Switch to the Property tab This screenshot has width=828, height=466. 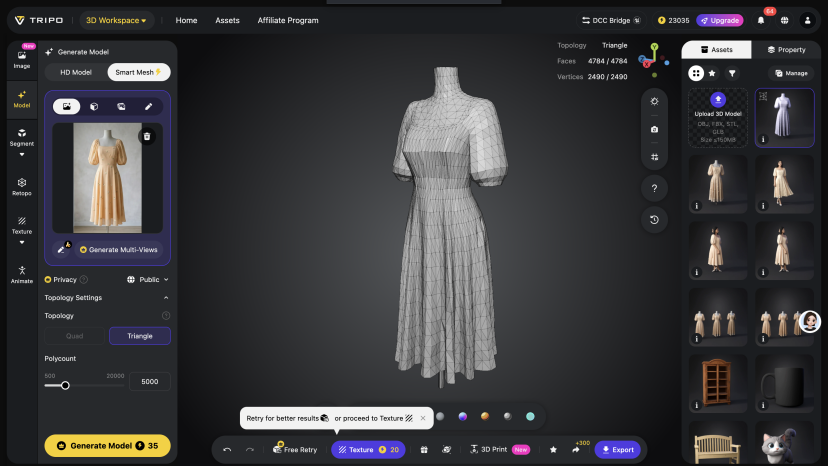click(x=786, y=49)
